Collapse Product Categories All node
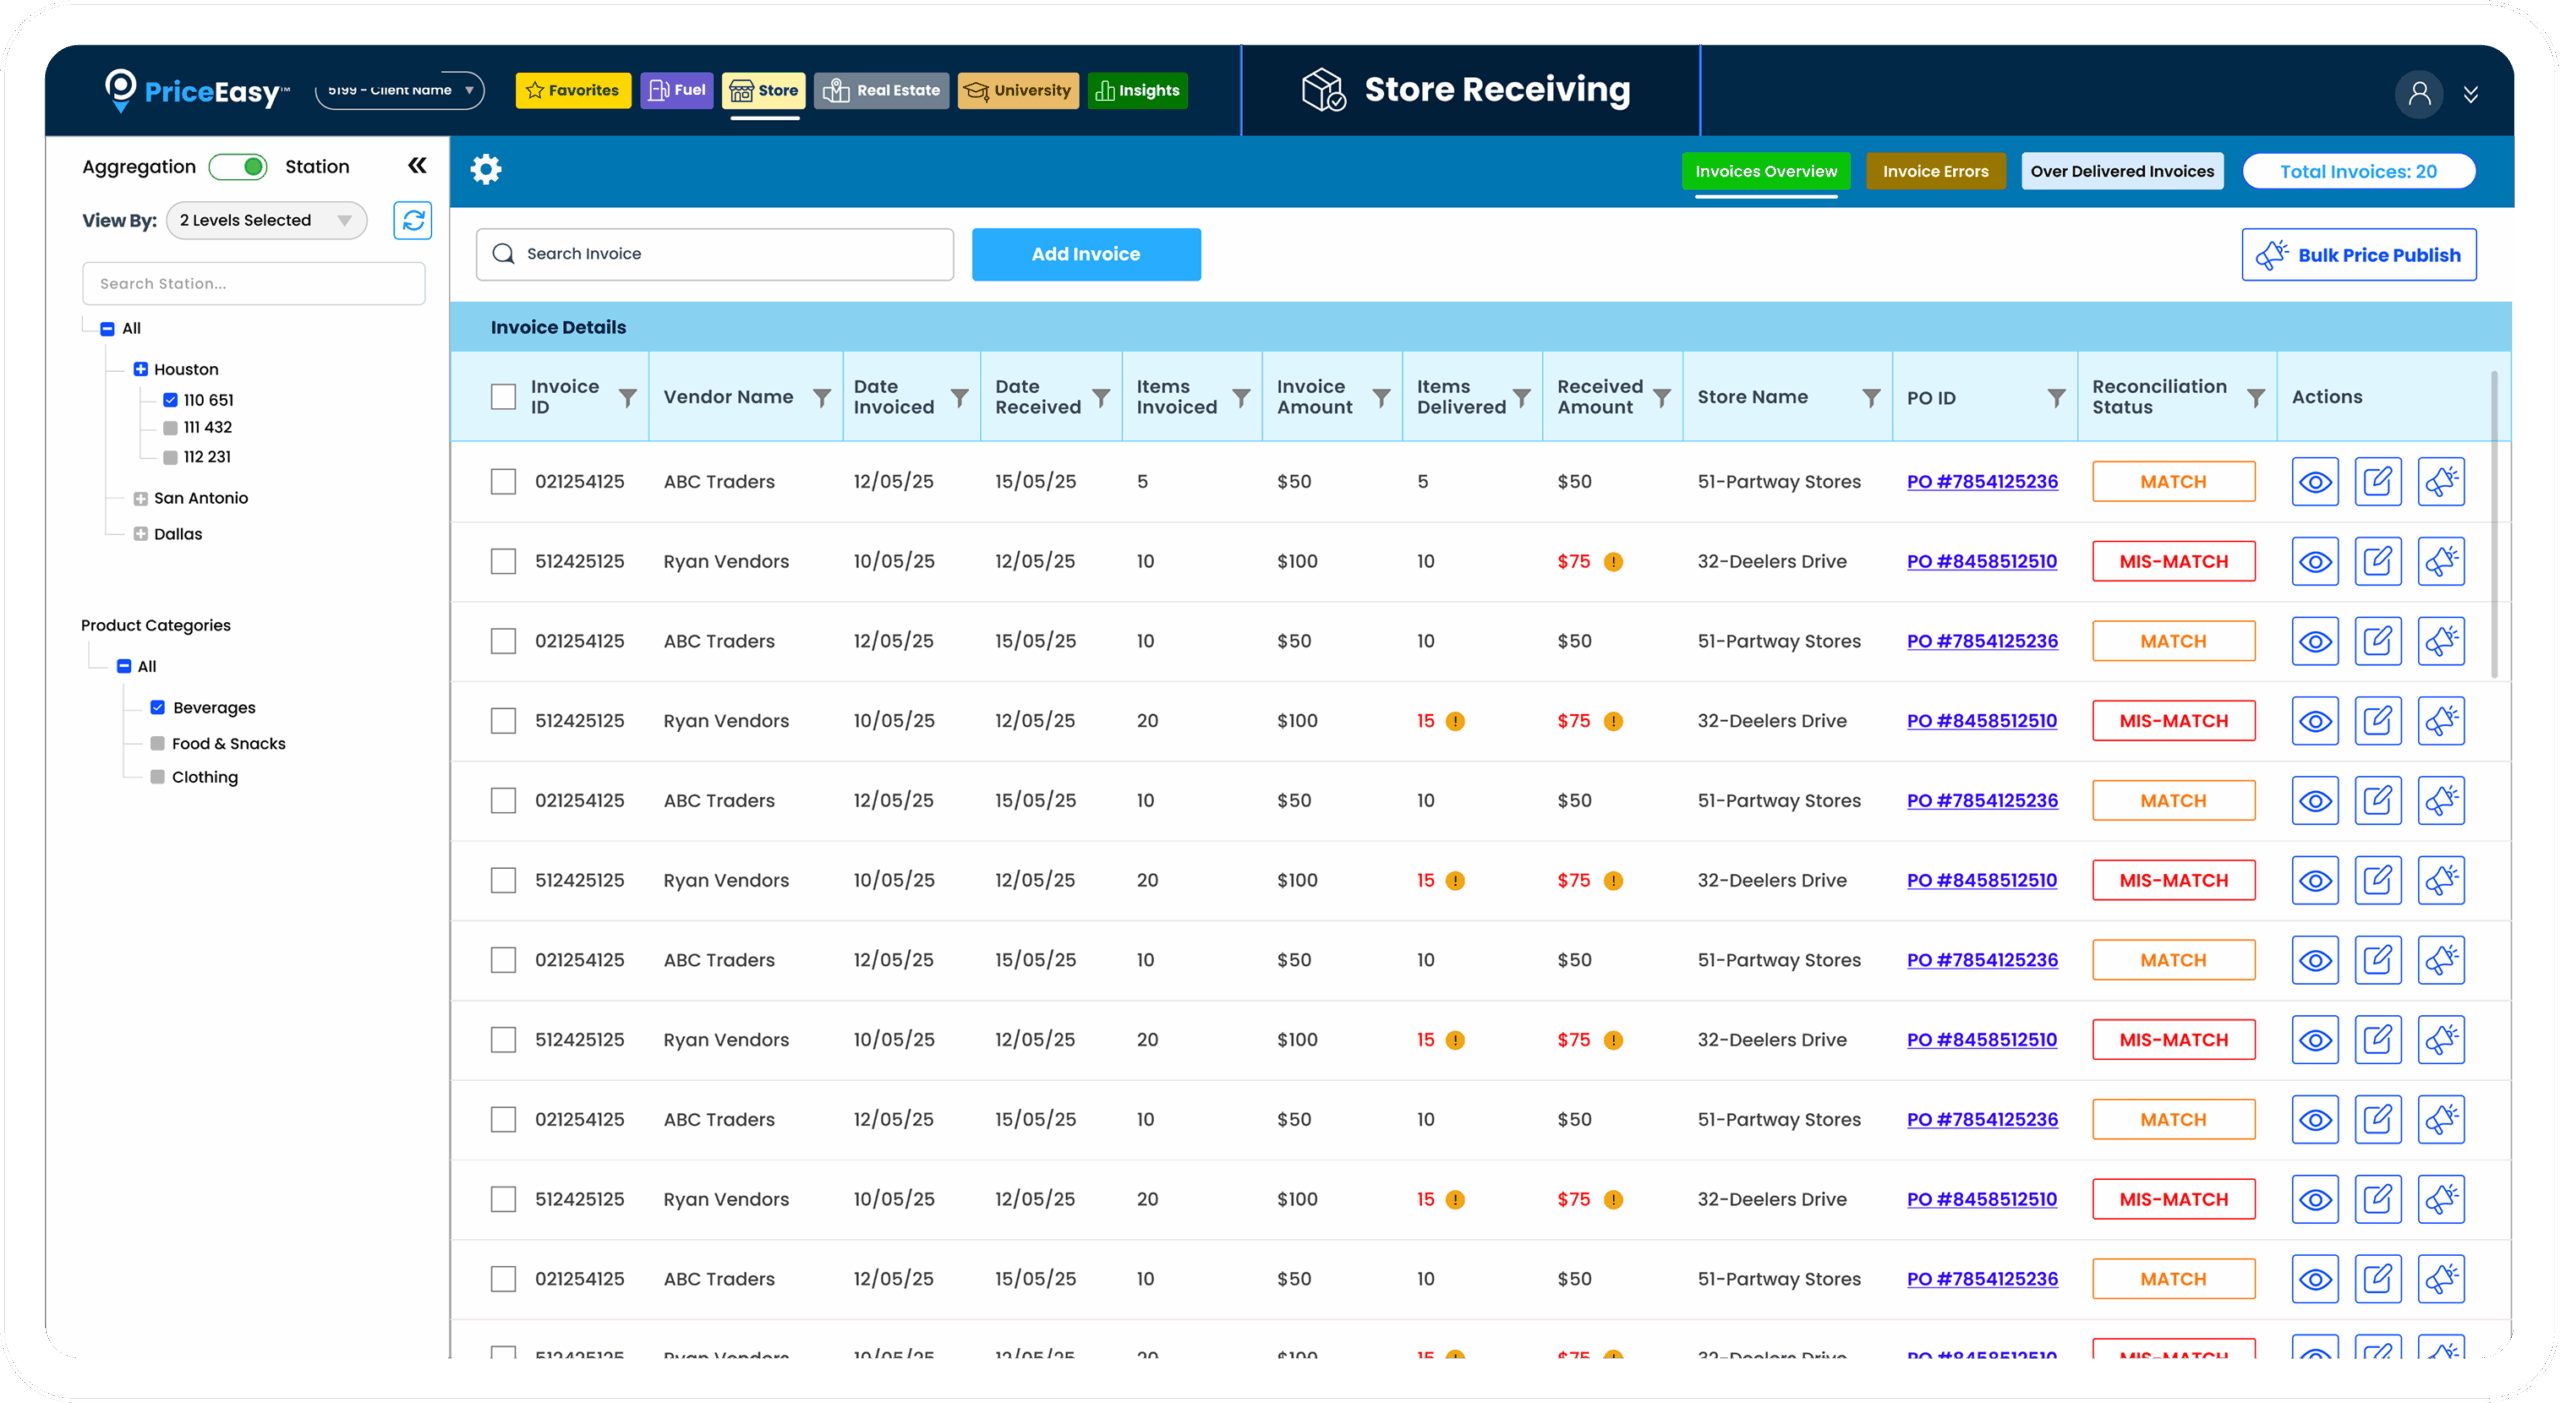Viewport: 2560px width, 1403px height. tap(124, 666)
